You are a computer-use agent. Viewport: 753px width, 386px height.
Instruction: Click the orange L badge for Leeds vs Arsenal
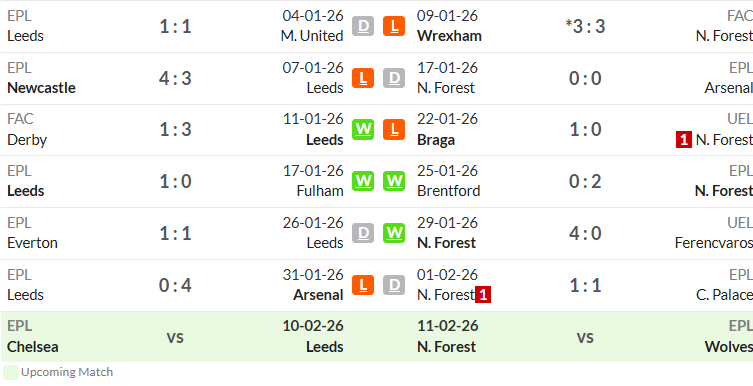(363, 285)
